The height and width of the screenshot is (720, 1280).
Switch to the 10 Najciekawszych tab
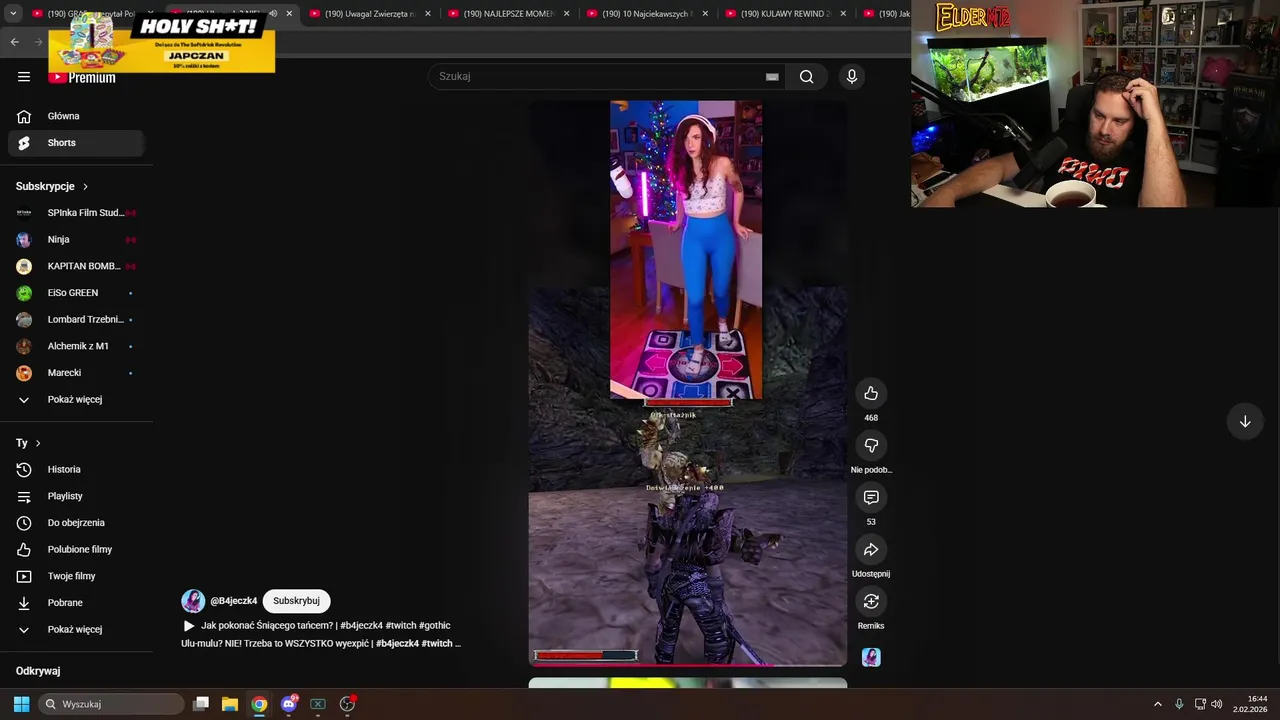coord(645,14)
